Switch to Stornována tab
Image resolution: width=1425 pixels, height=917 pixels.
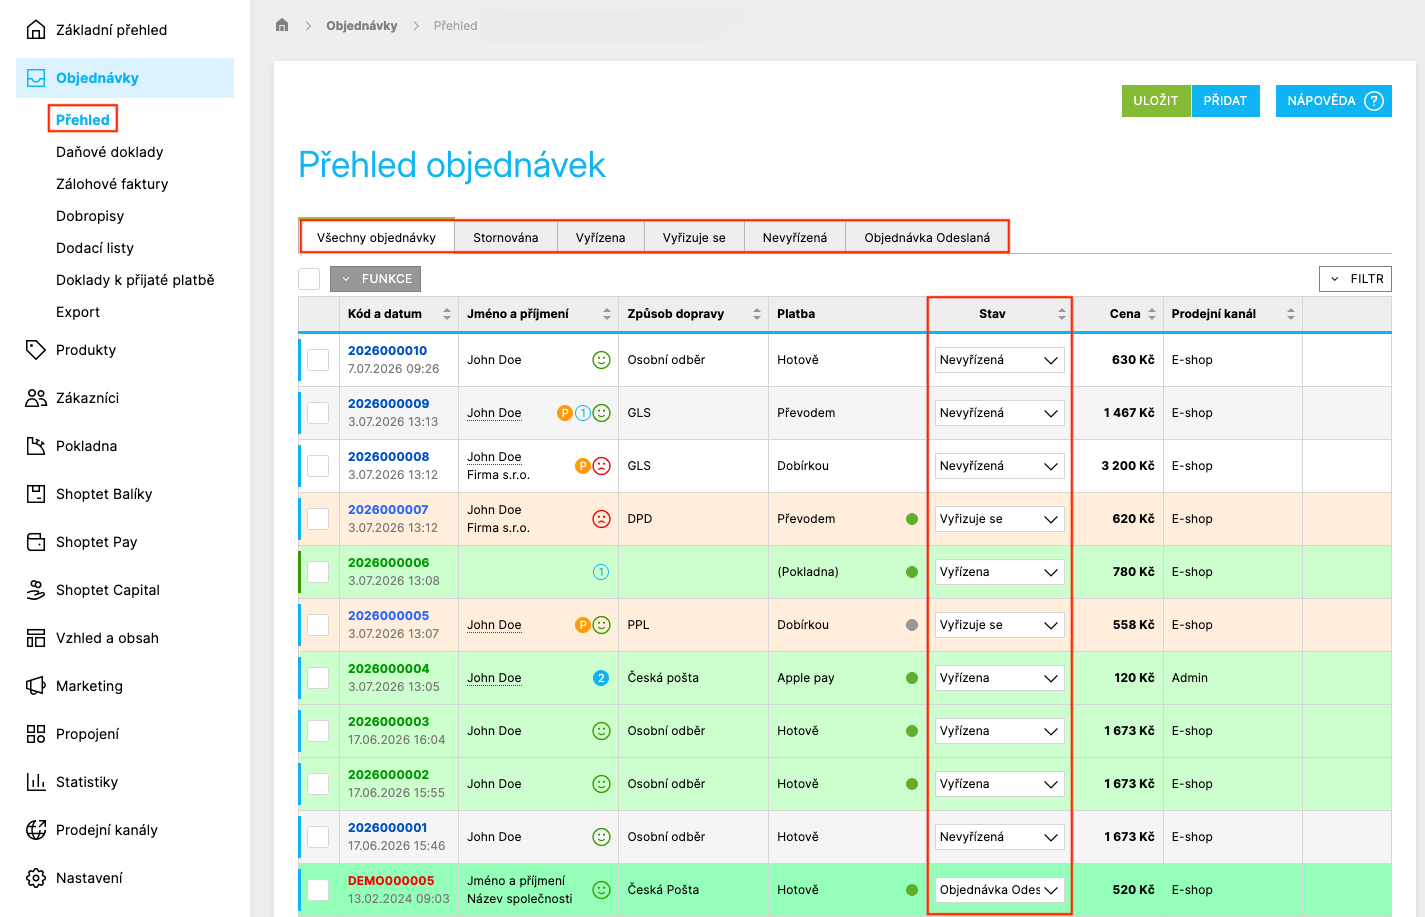tap(506, 238)
